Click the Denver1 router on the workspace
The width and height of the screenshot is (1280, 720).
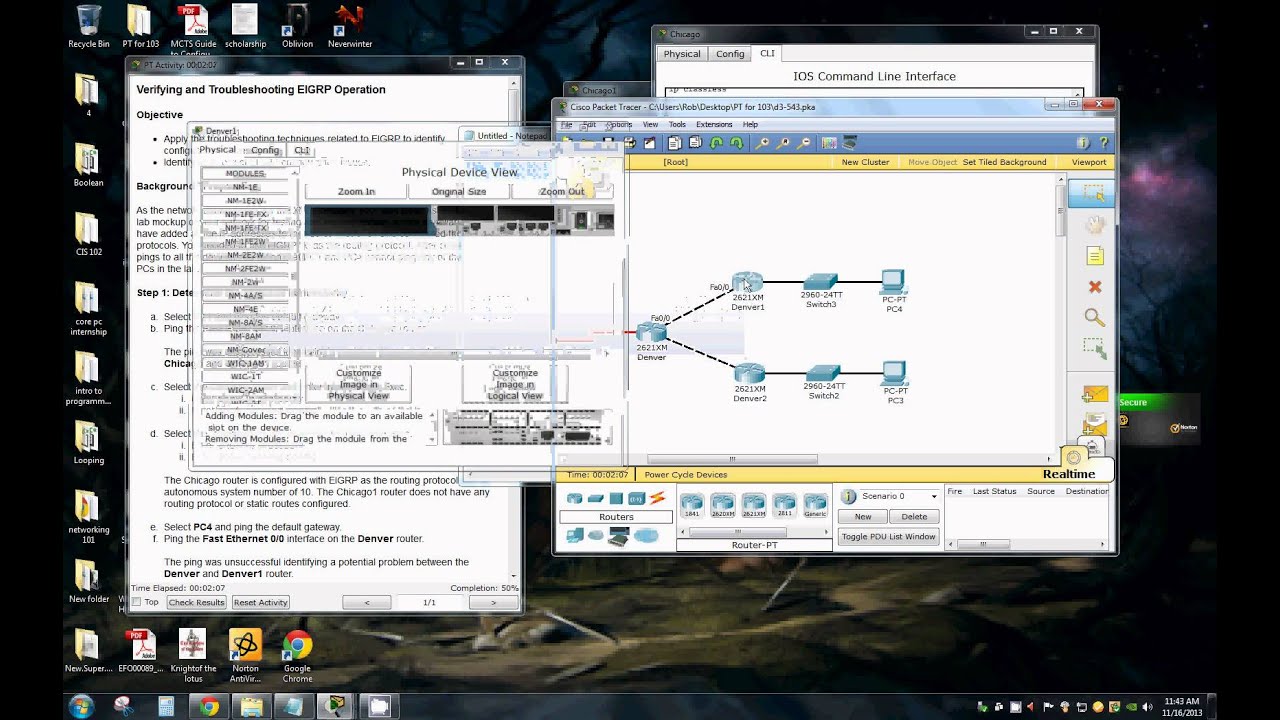pyautogui.click(x=747, y=282)
